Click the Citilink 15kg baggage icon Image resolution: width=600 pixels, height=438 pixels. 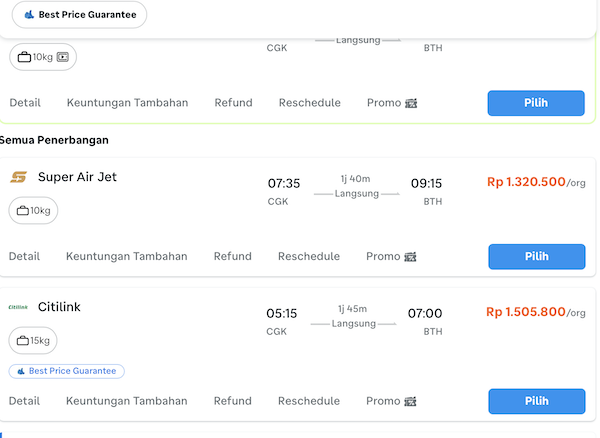pos(24,341)
